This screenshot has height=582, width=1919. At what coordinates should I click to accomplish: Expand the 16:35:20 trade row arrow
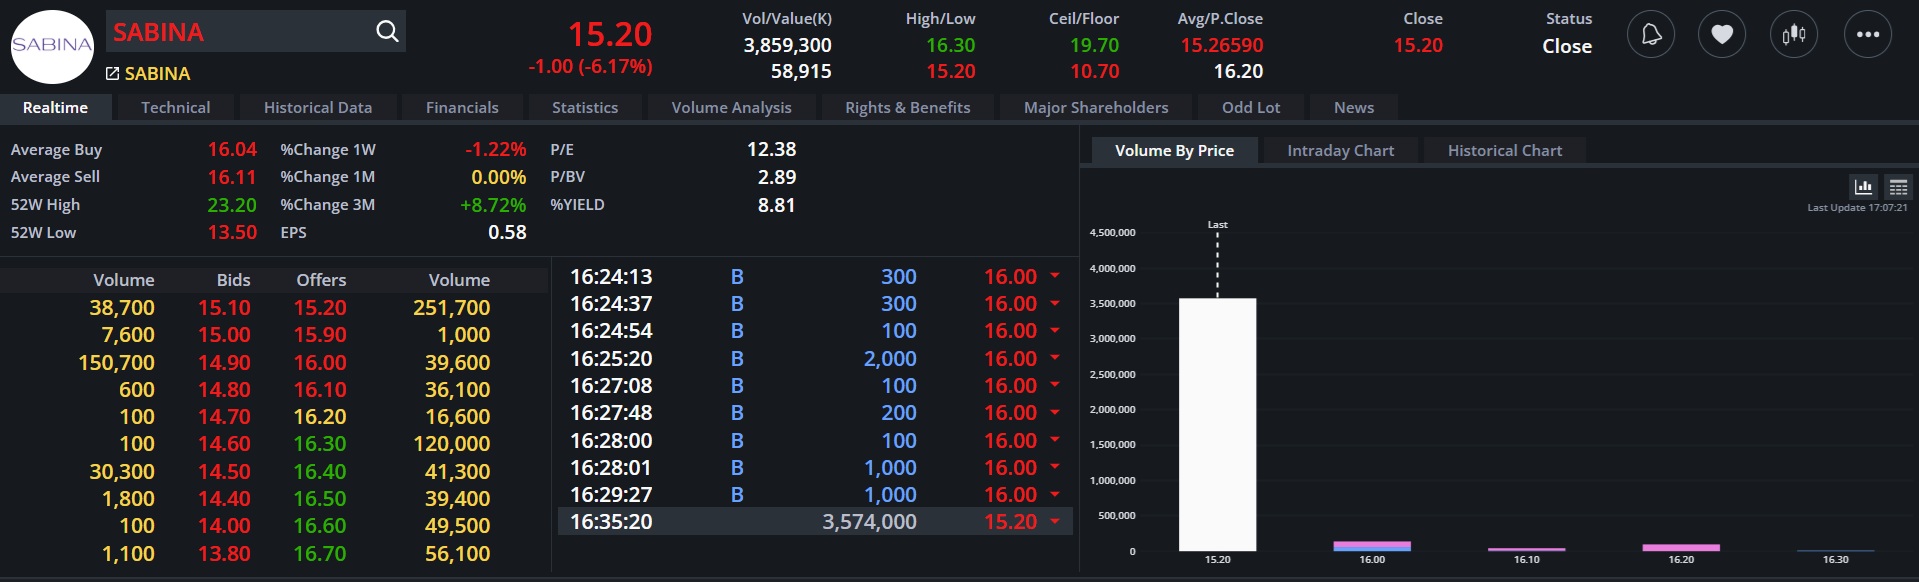coord(1054,521)
